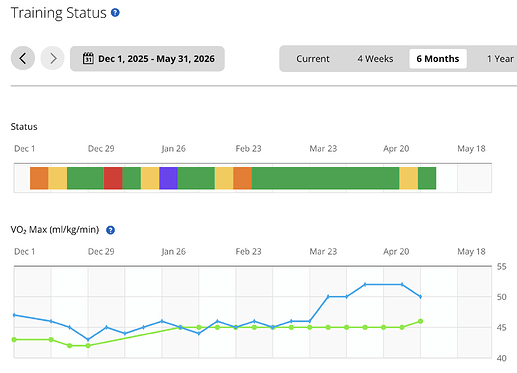
Task: Click May 18 label above status bar
Action: [x=471, y=149]
